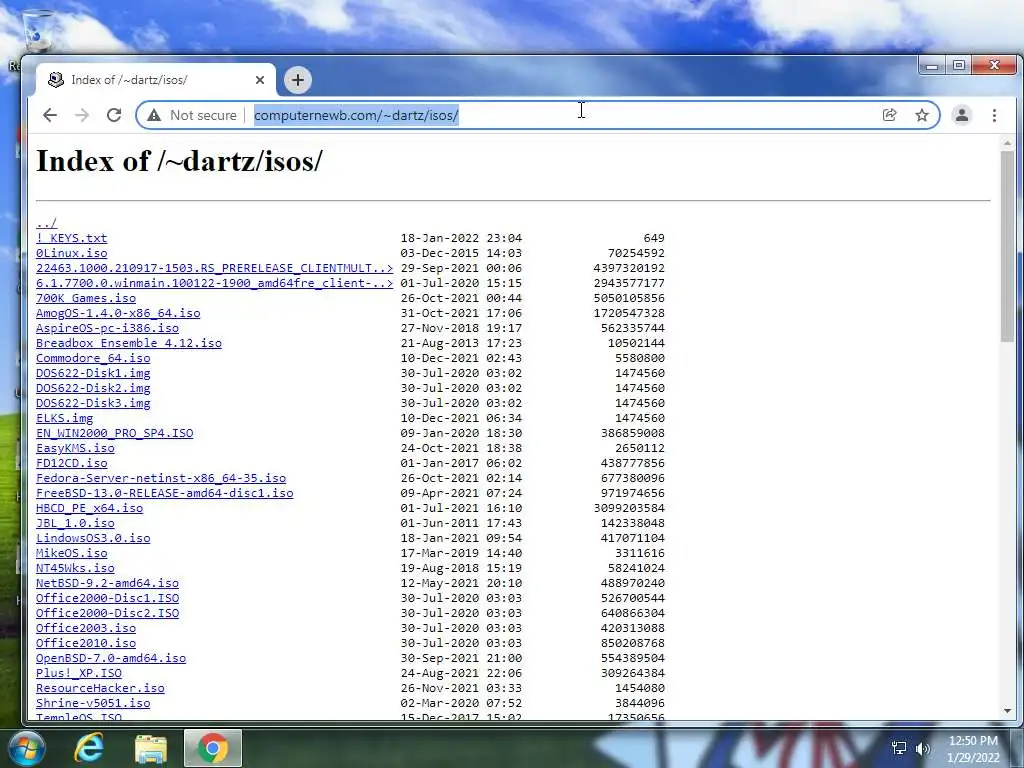
Task: Go to the parent directory ../ link
Action: click(46, 223)
